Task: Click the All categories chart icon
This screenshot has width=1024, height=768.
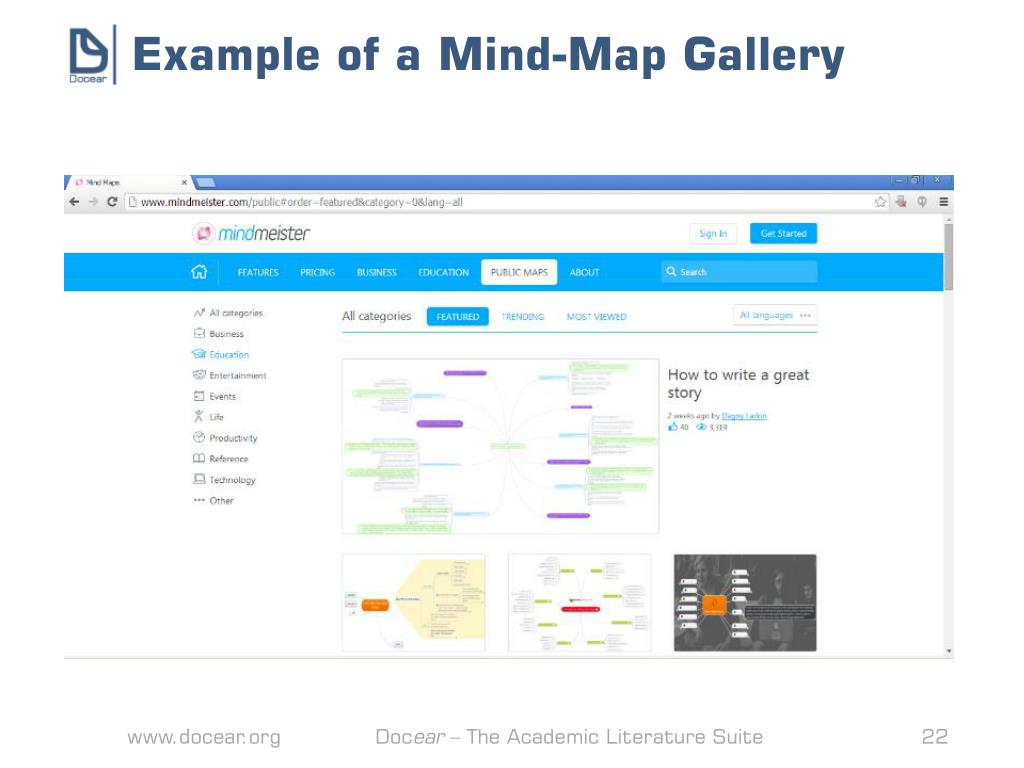Action: point(199,313)
